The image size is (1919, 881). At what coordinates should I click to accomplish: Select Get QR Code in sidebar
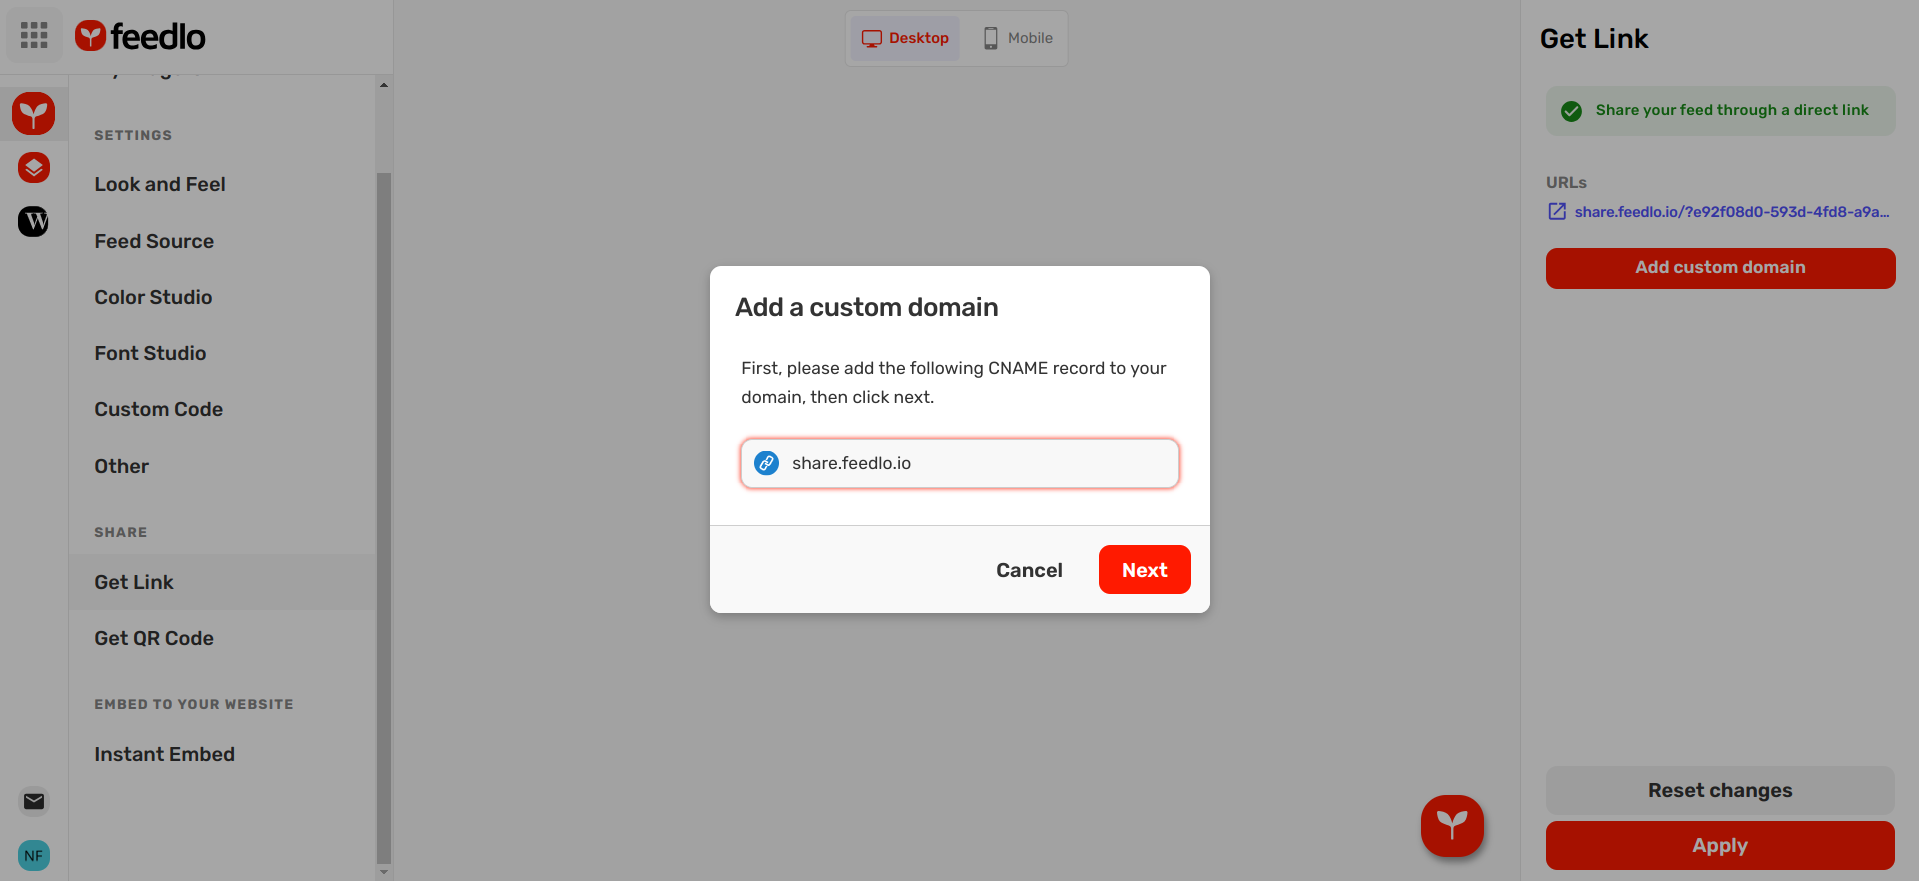coord(154,638)
